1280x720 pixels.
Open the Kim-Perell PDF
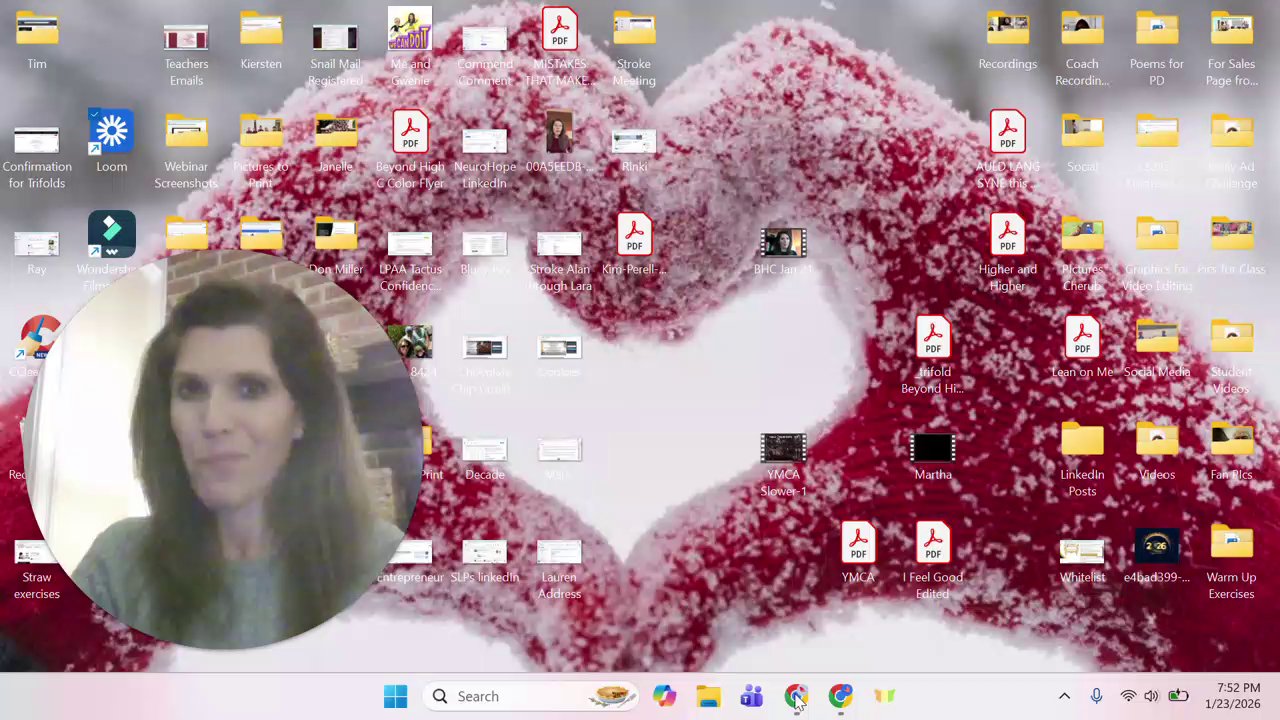coord(634,244)
